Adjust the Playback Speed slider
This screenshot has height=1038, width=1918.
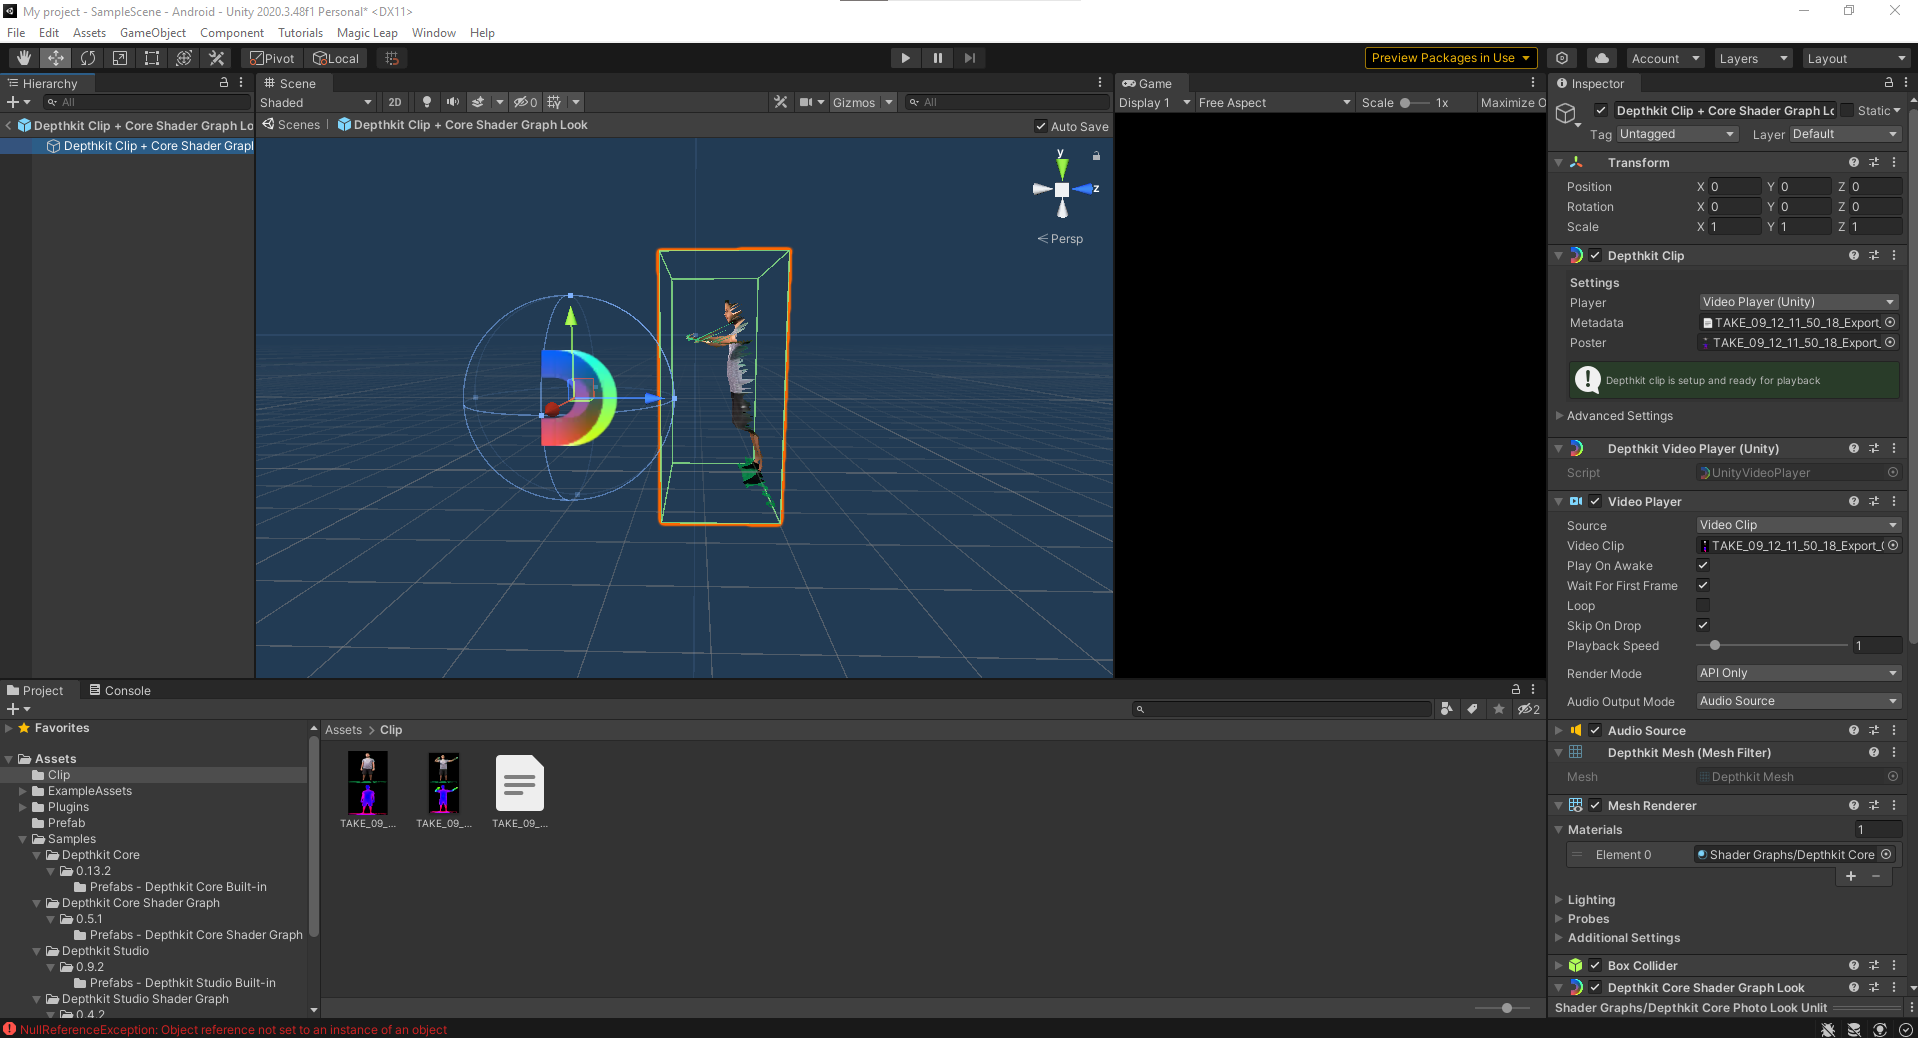(1715, 646)
